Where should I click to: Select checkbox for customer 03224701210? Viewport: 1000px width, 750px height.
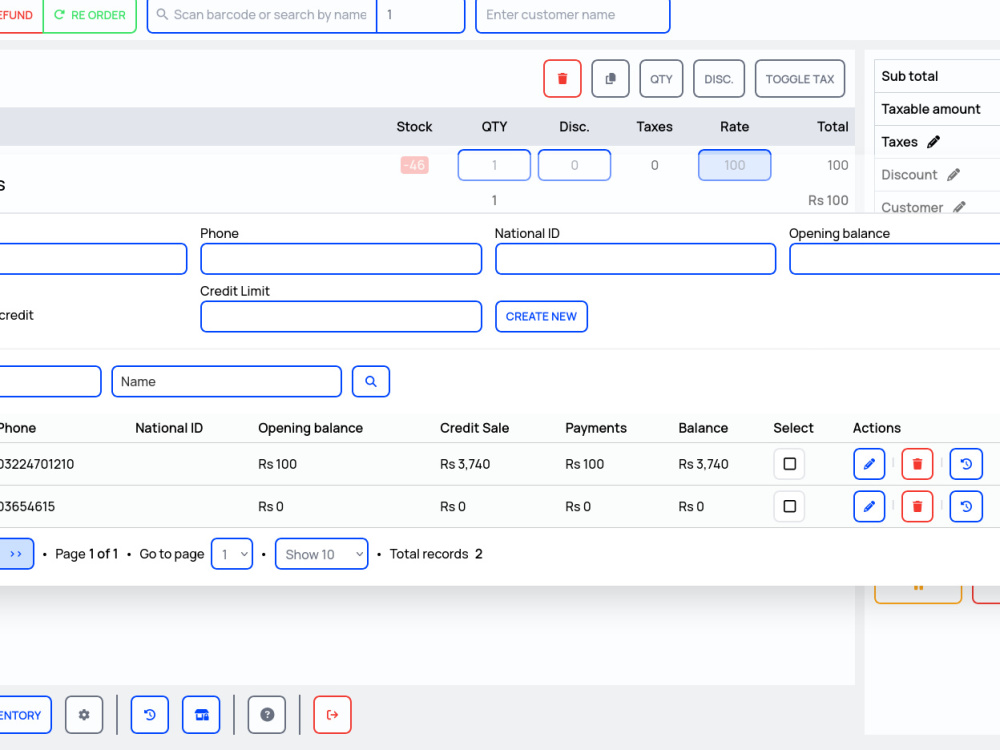[789, 464]
